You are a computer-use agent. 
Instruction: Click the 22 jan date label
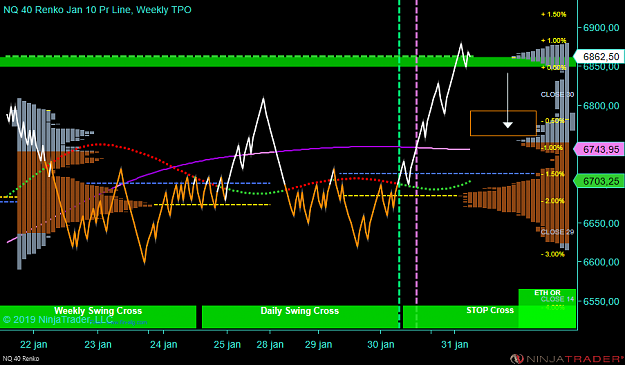[33, 344]
